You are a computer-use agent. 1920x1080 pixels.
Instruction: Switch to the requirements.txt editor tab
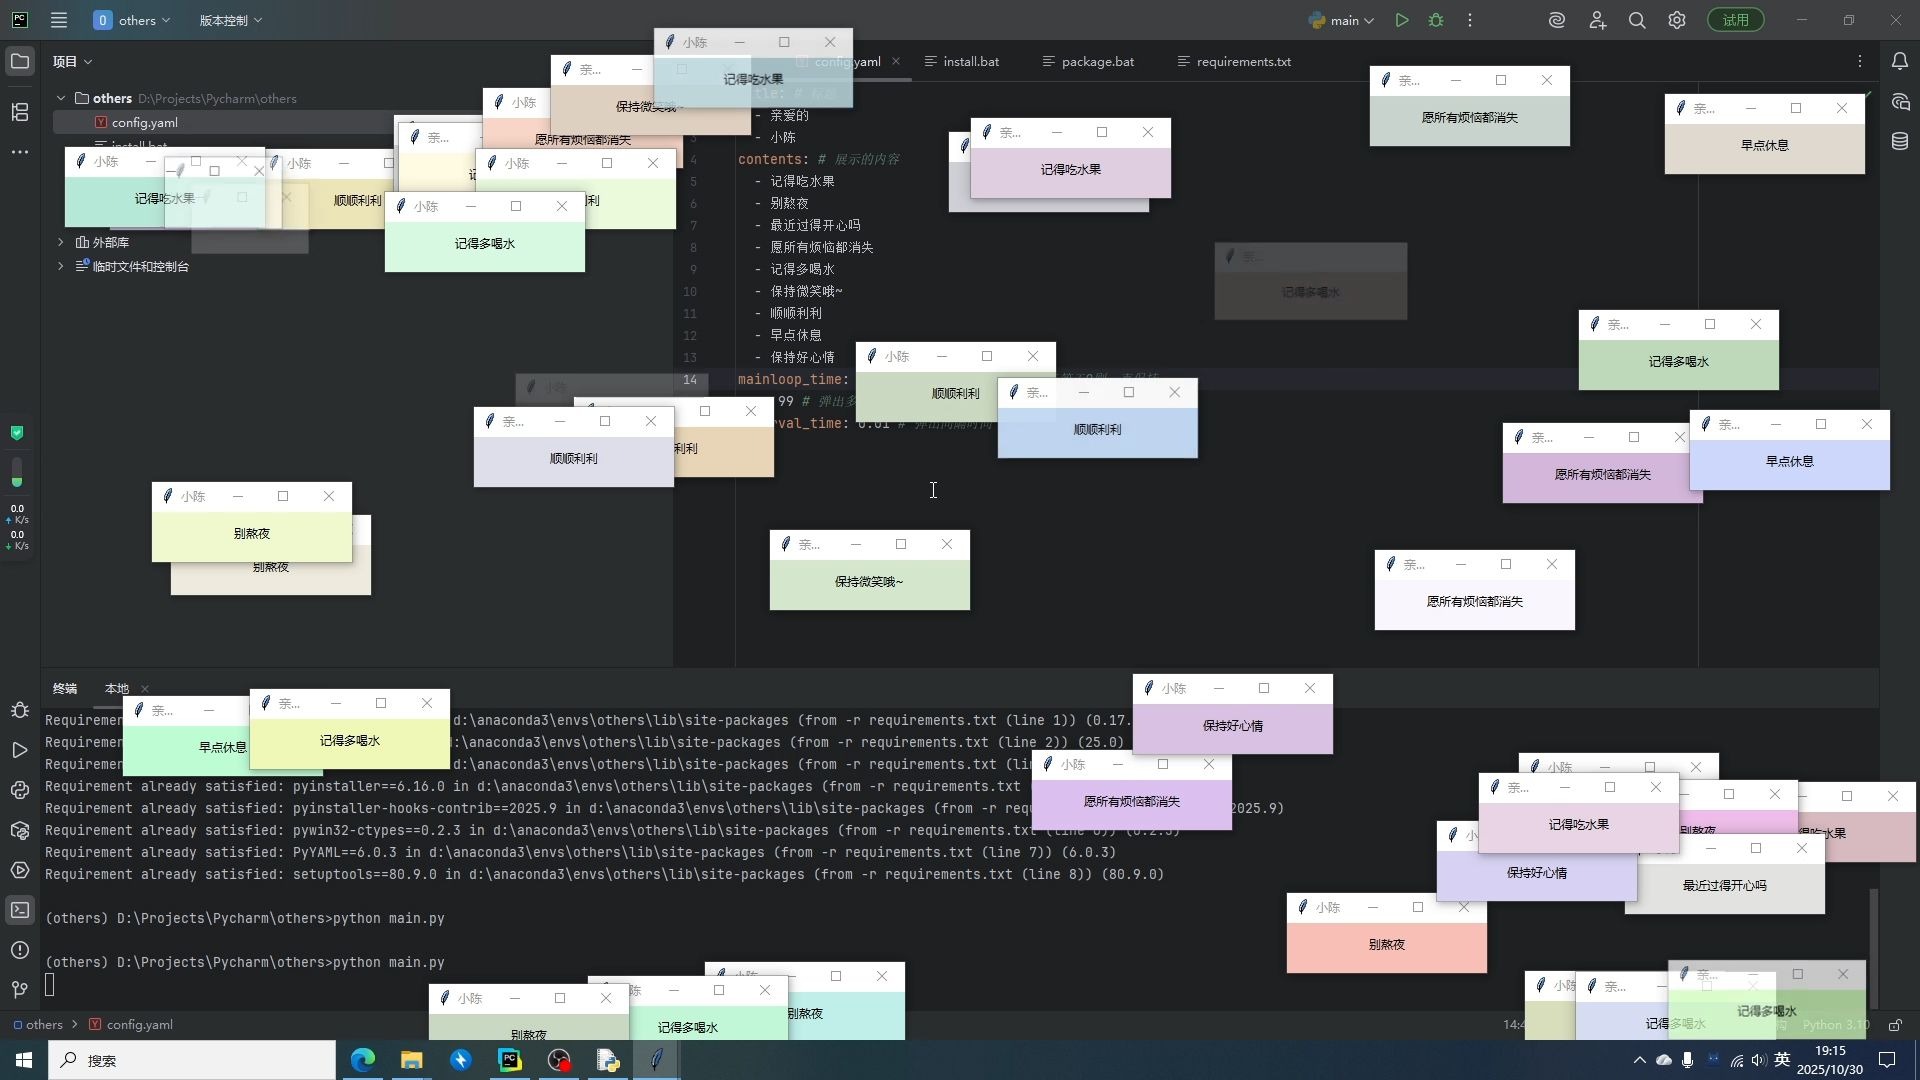coord(1242,61)
